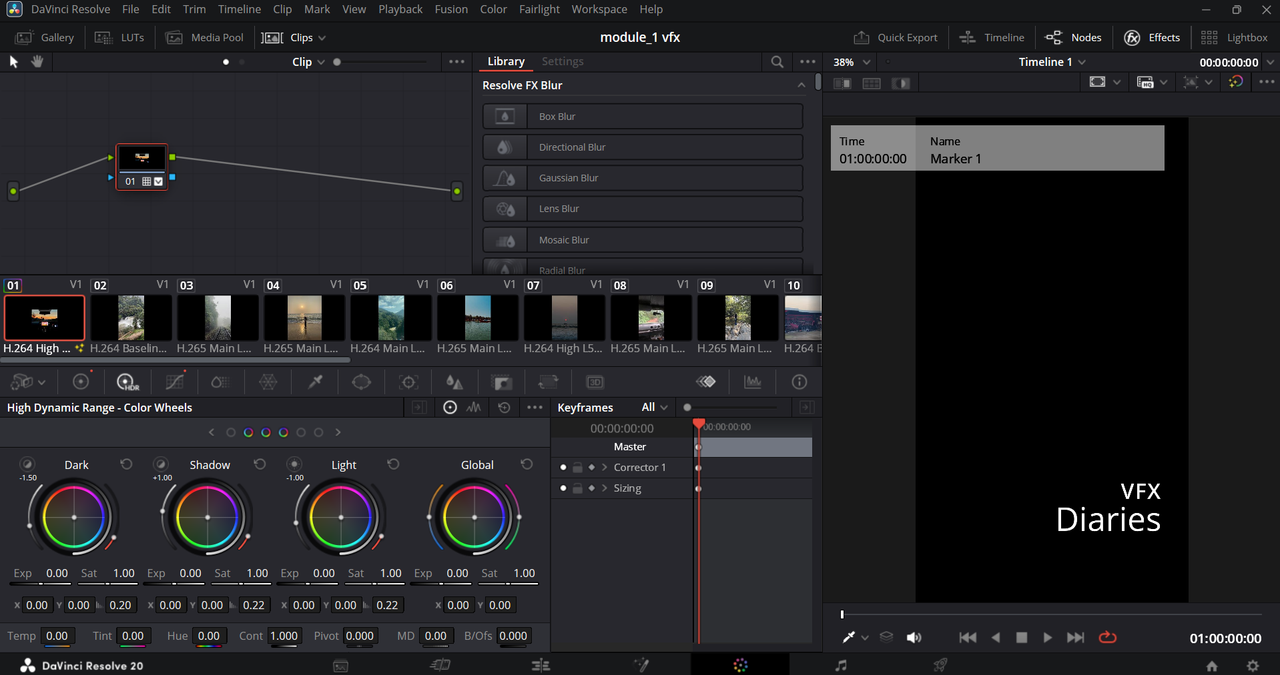Open the Tracker palette

coord(408,382)
